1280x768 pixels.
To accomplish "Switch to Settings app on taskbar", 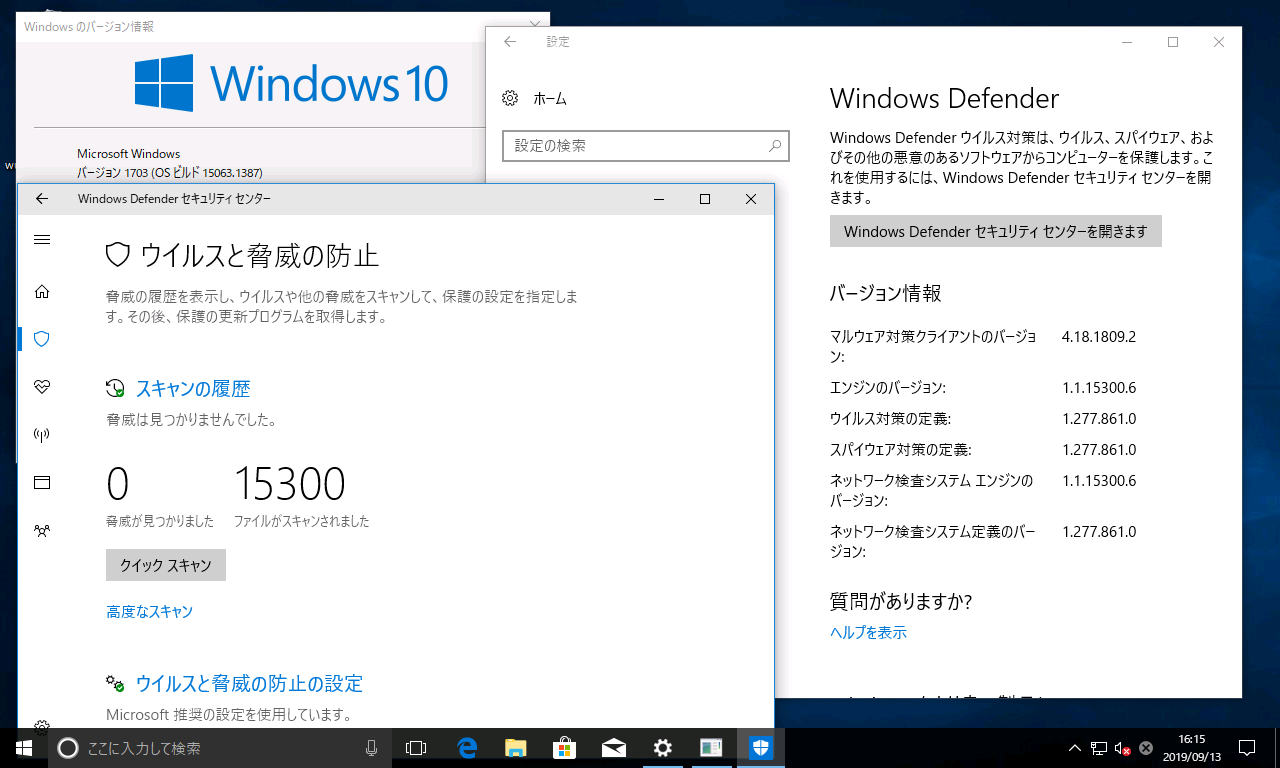I will [x=662, y=748].
